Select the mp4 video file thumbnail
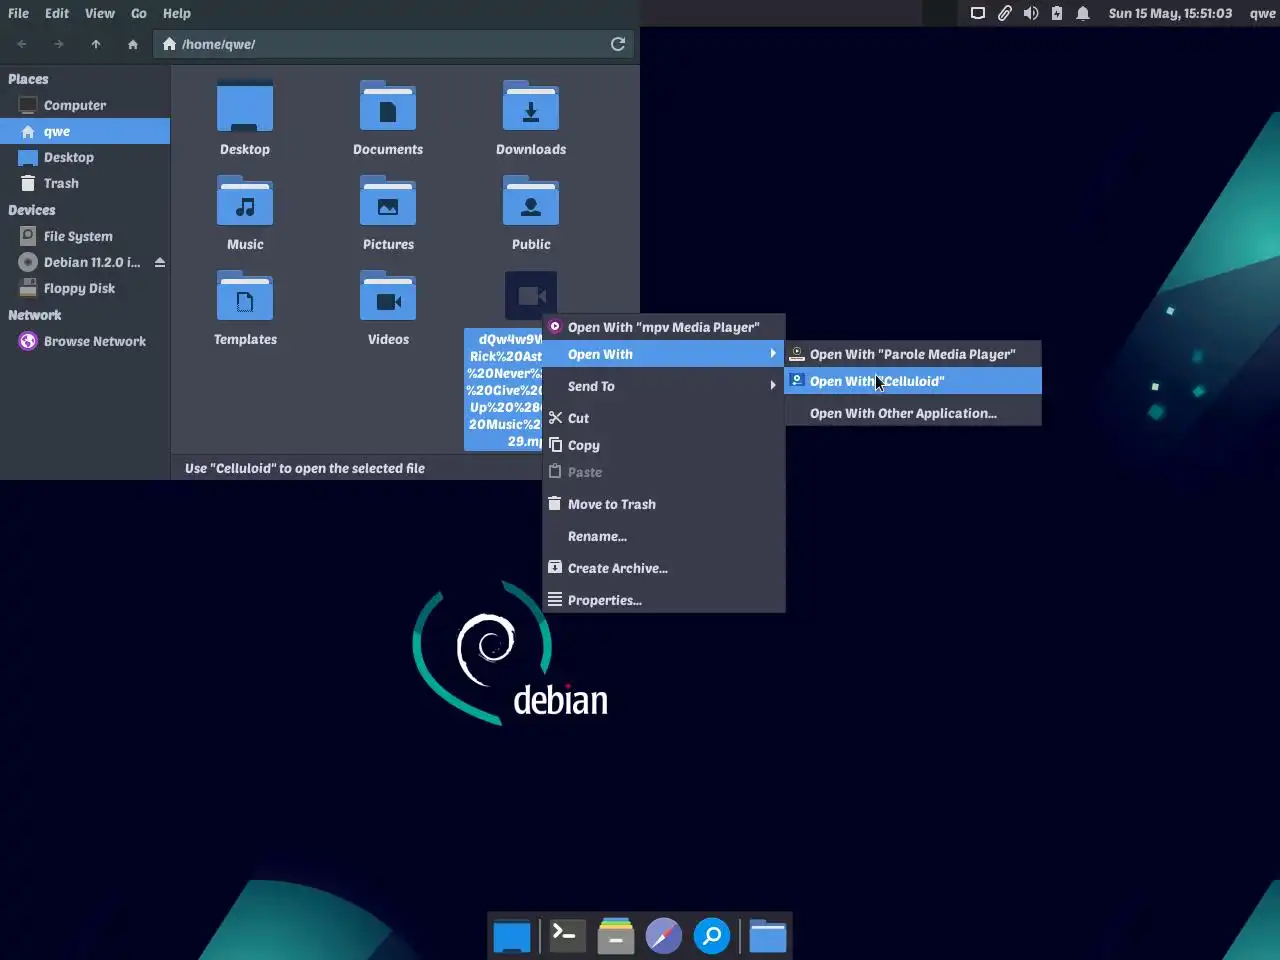 531,296
